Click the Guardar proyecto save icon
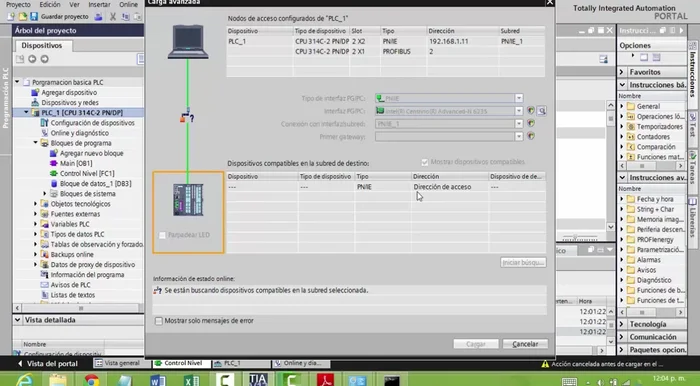The image size is (700, 386). point(34,17)
